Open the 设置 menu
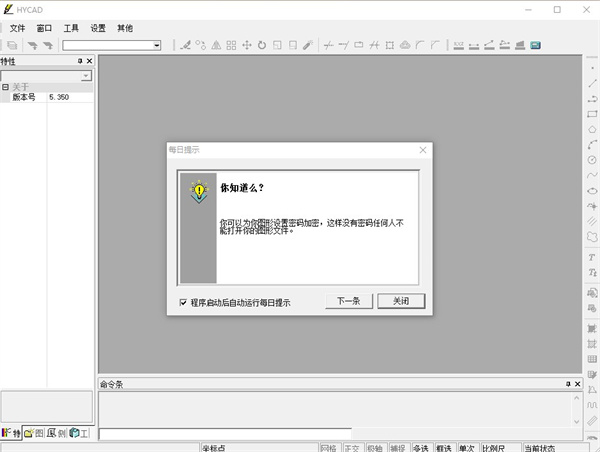The image size is (600, 452). (x=98, y=28)
